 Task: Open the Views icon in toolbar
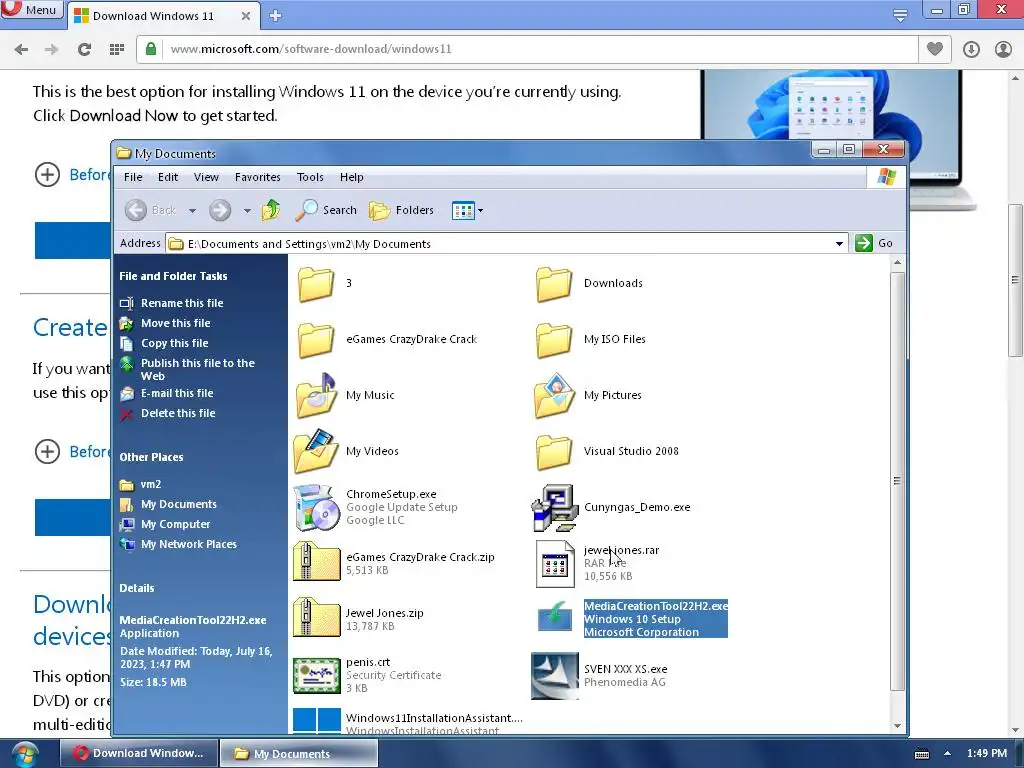click(463, 211)
